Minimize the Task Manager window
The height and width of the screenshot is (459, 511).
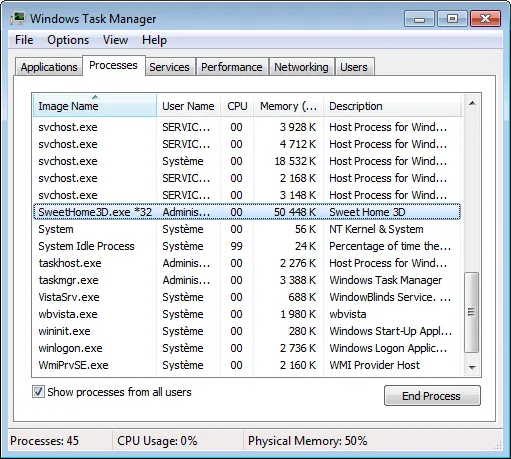[419, 19]
